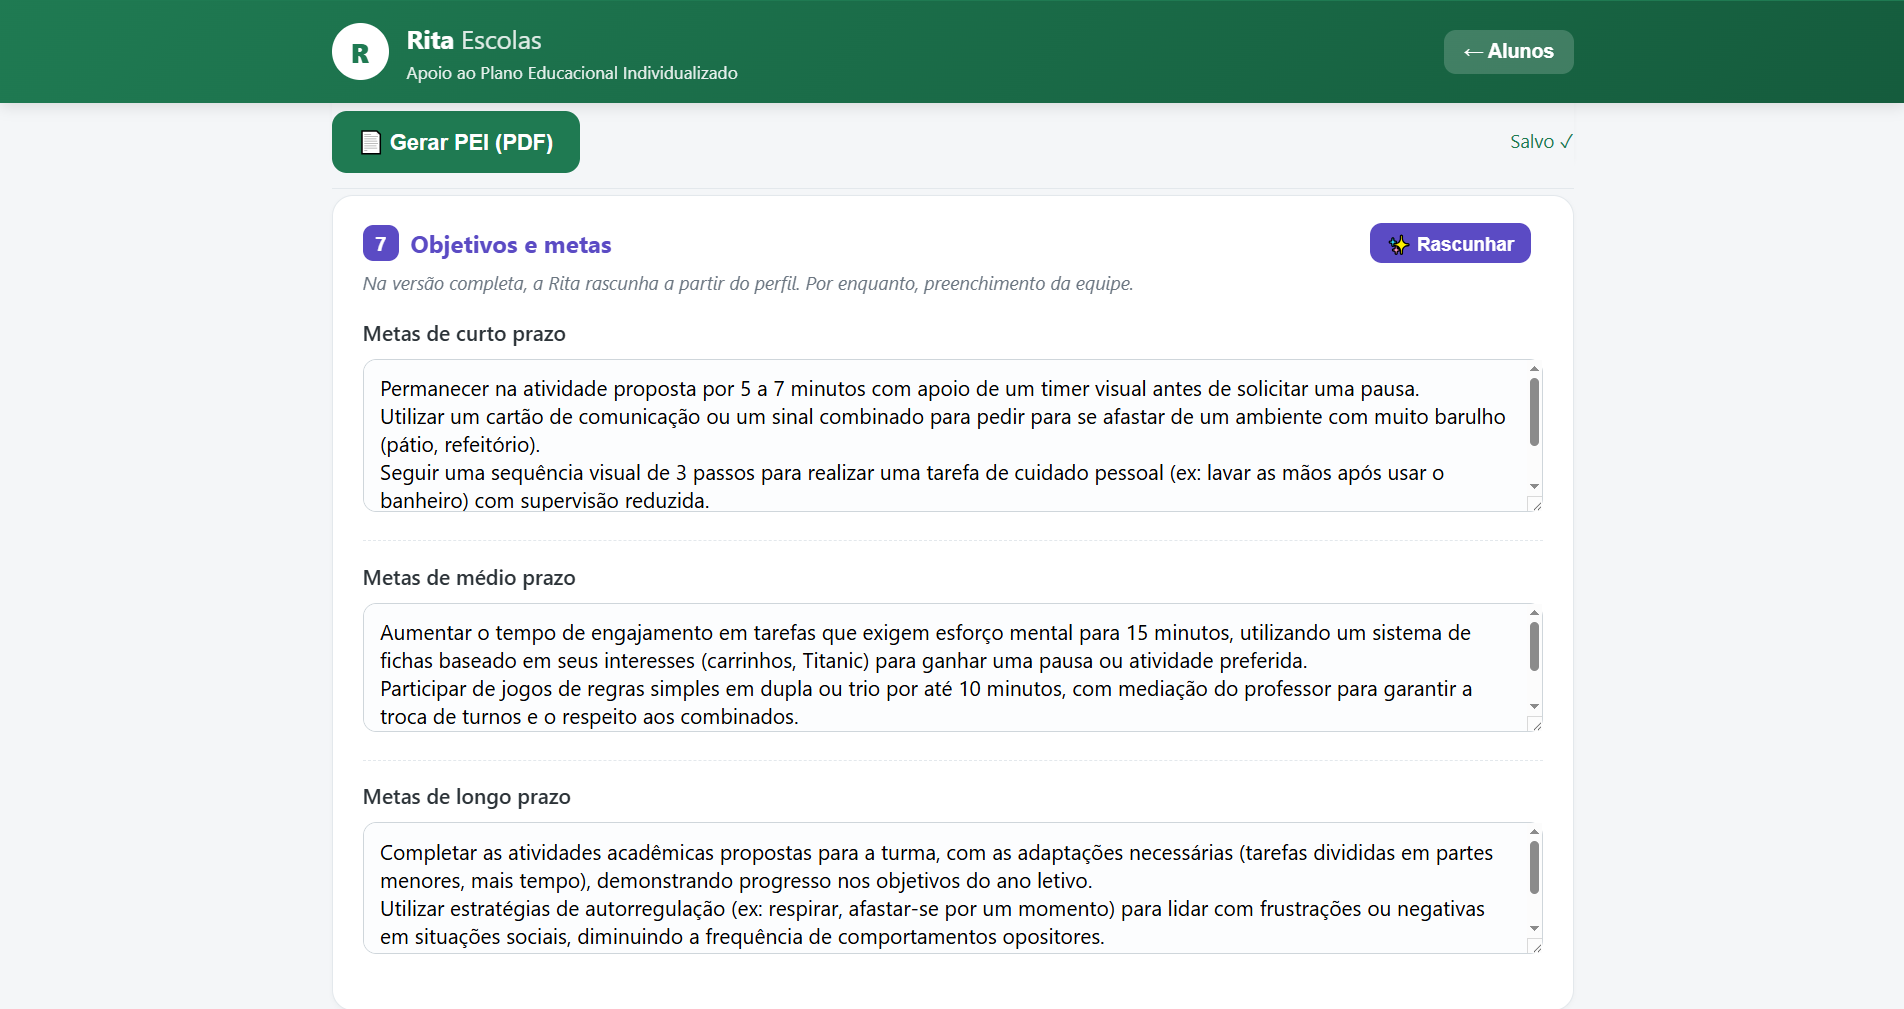Click the section number 7 badge

(380, 244)
